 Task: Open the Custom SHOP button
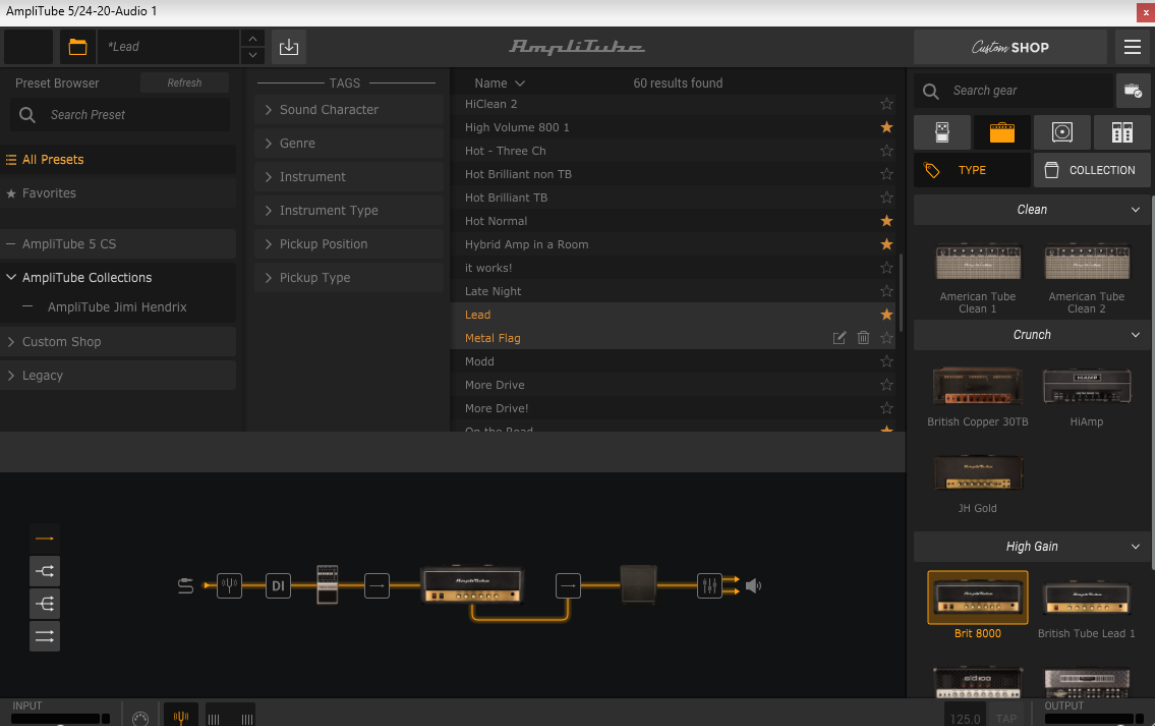click(x=1010, y=47)
